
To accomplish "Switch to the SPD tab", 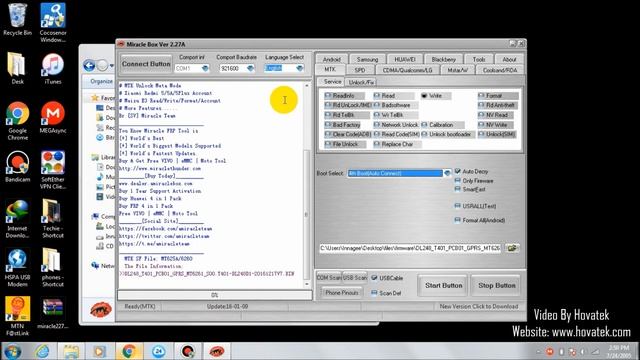I will 360,70.
